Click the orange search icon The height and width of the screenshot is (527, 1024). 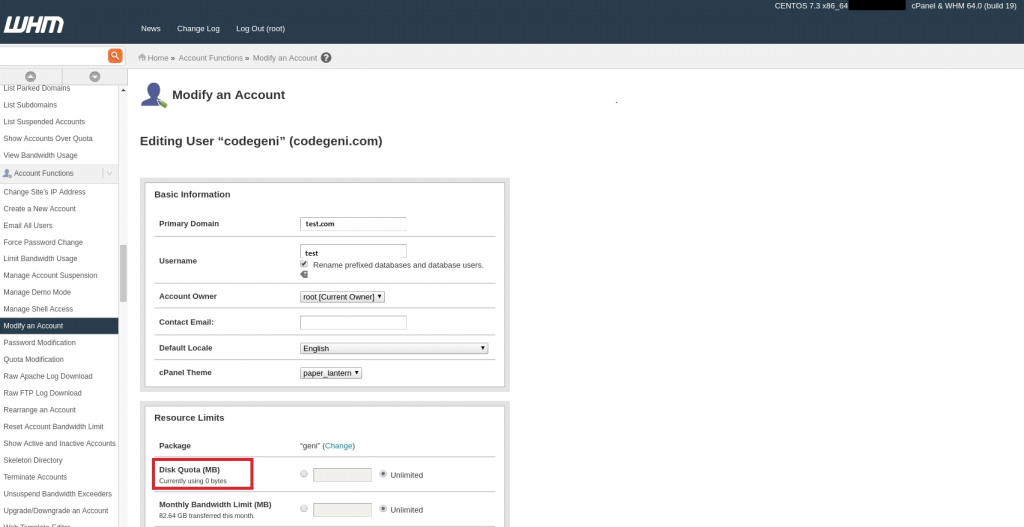[x=115, y=56]
